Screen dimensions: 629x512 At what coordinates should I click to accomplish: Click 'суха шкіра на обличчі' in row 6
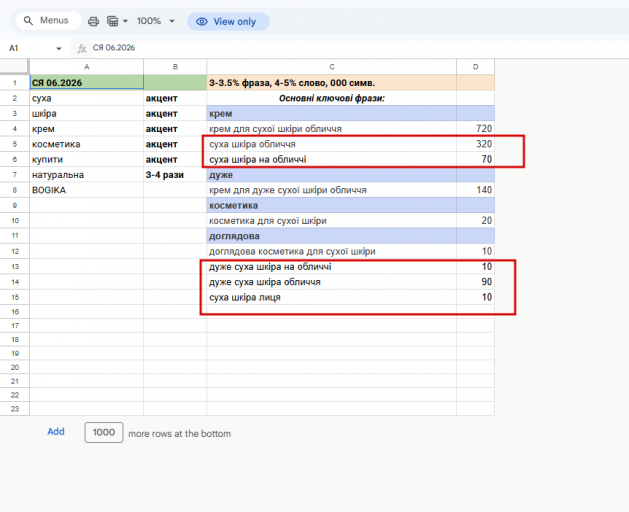(332, 159)
